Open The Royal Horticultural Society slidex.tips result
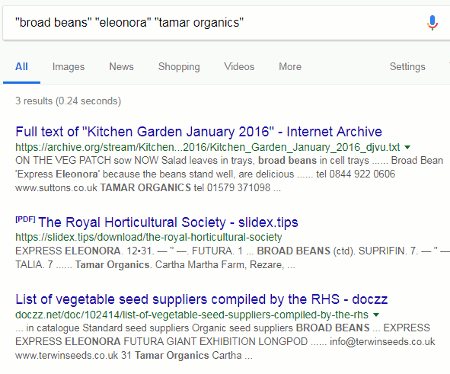The image size is (450, 374). (168, 222)
